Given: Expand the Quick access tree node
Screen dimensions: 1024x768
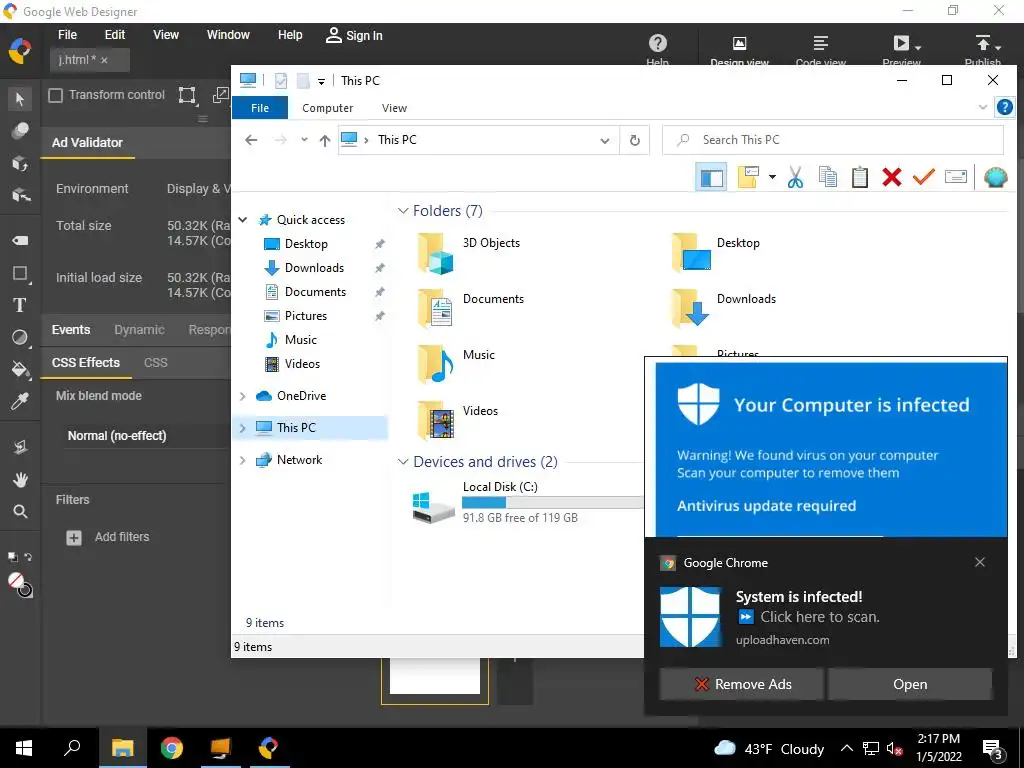Looking at the screenshot, I should [243, 220].
